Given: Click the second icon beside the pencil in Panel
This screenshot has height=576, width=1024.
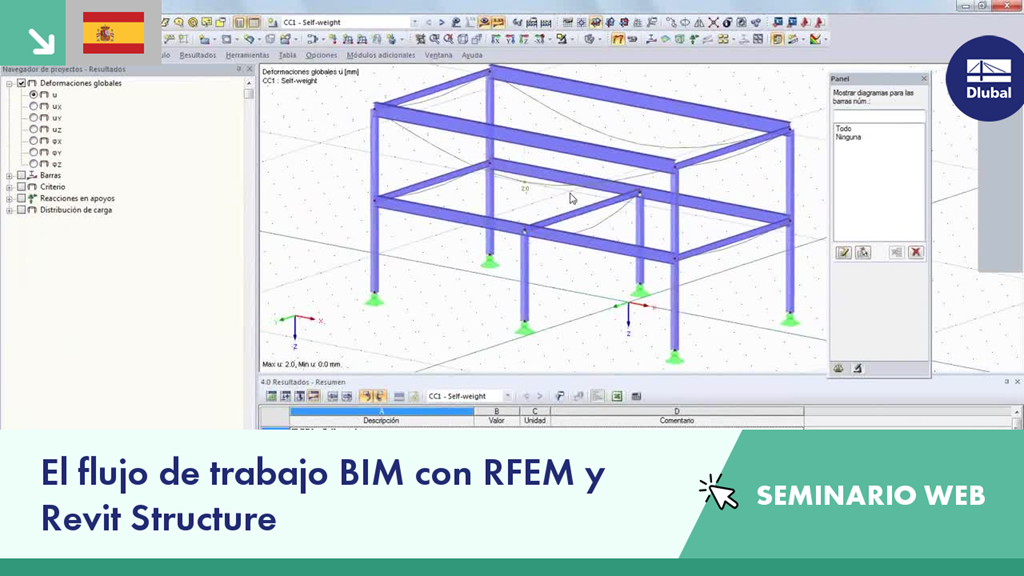Looking at the screenshot, I should click(863, 252).
